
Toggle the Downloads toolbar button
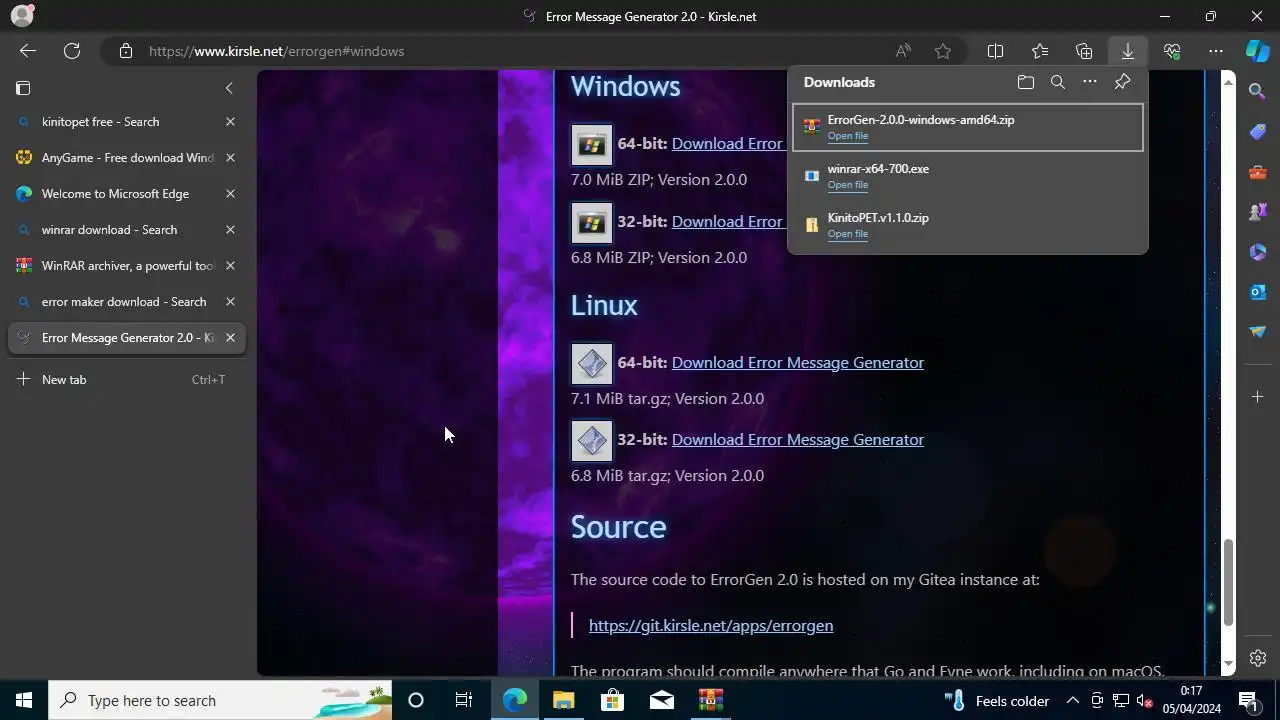[x=1128, y=51]
